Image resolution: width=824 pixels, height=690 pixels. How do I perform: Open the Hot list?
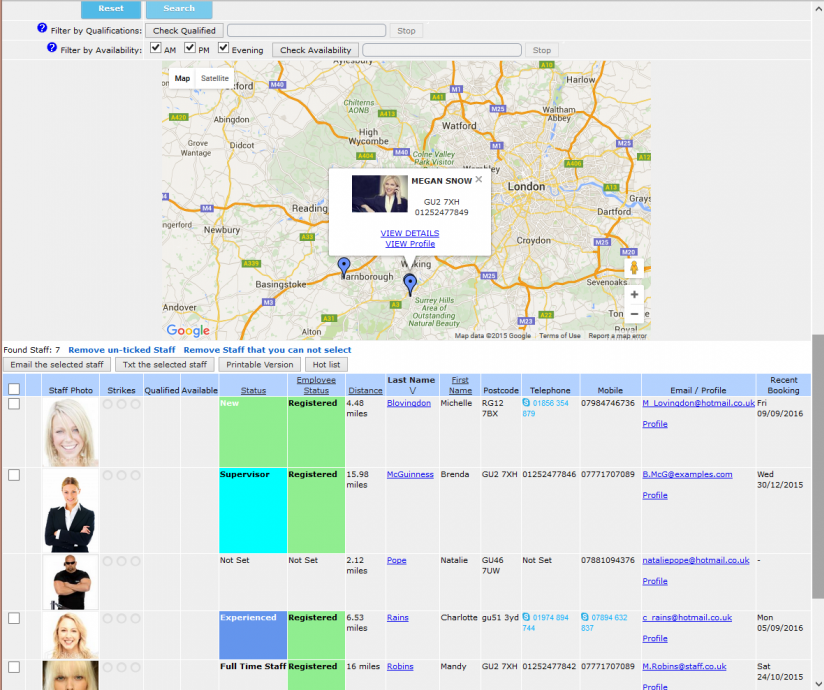tap(326, 365)
